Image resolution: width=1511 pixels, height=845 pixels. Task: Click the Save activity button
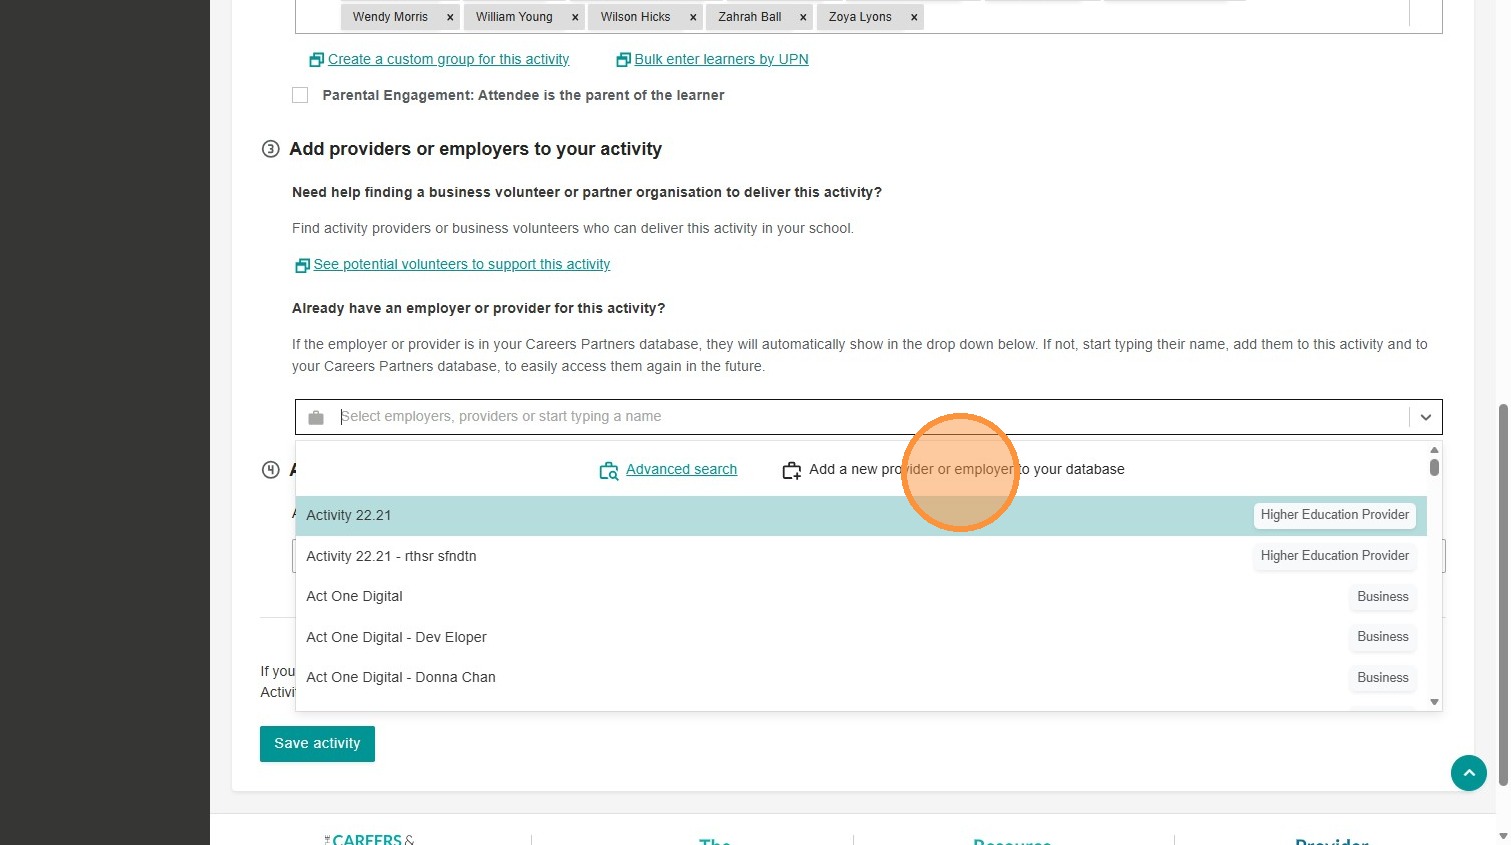click(317, 744)
